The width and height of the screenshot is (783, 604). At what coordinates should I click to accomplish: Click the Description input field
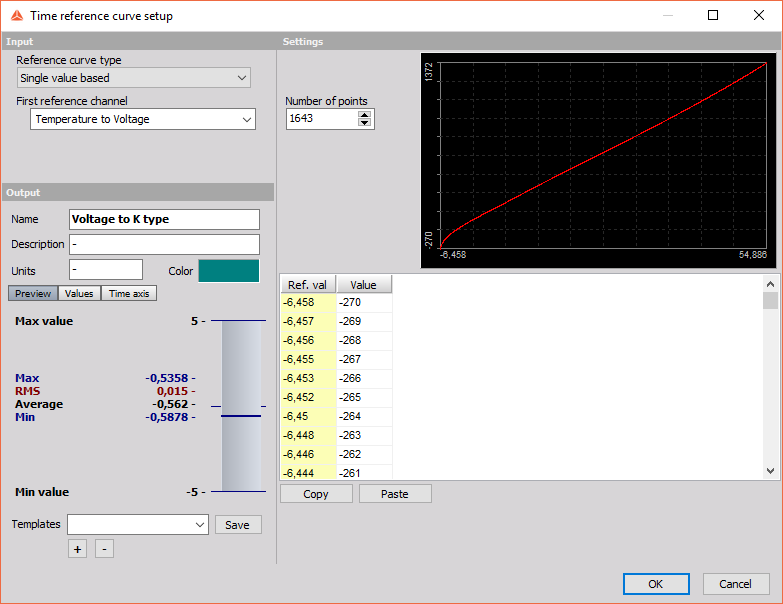click(164, 244)
